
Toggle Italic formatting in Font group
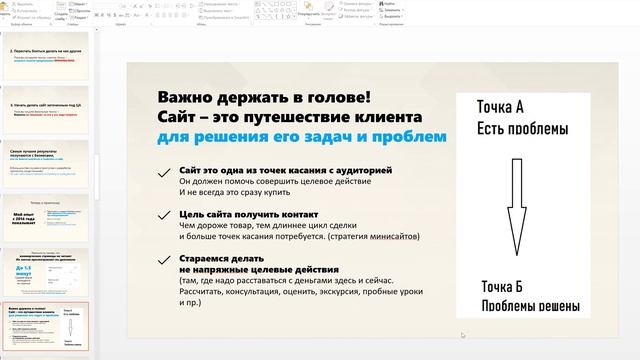point(102,15)
